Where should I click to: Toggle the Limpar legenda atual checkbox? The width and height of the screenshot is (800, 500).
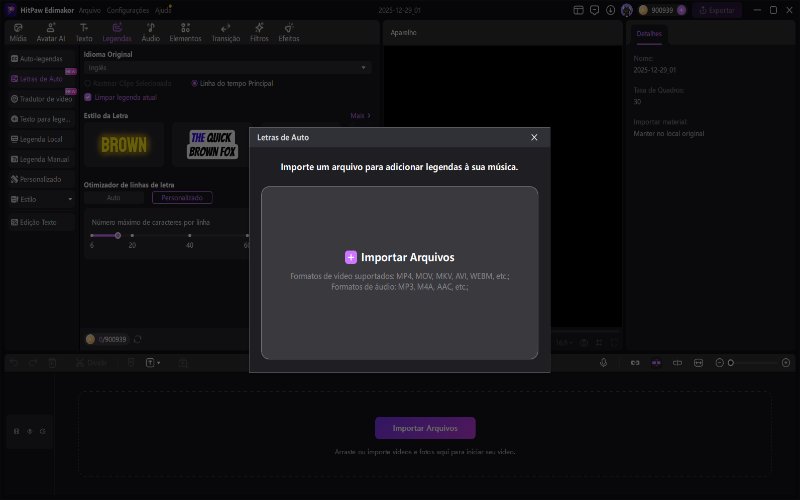[x=89, y=97]
